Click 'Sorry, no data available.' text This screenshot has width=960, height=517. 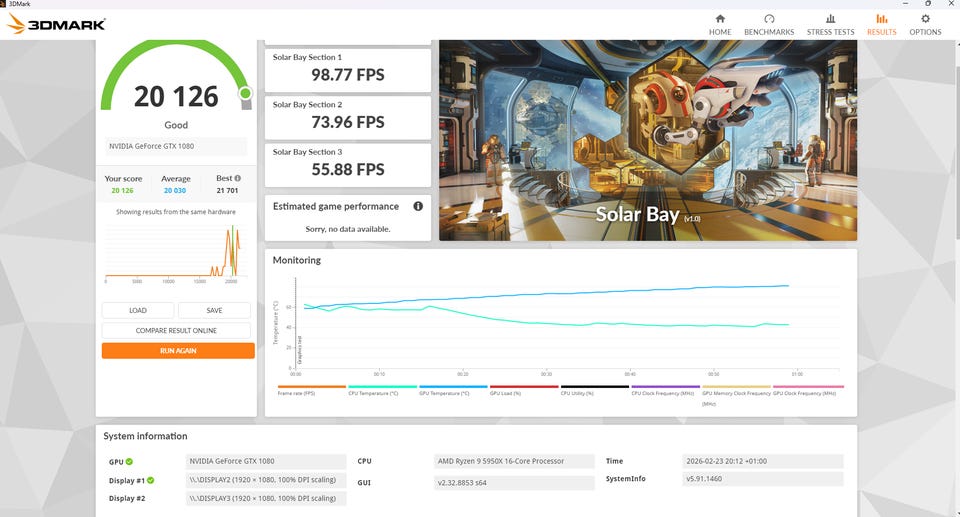pyautogui.click(x=348, y=229)
